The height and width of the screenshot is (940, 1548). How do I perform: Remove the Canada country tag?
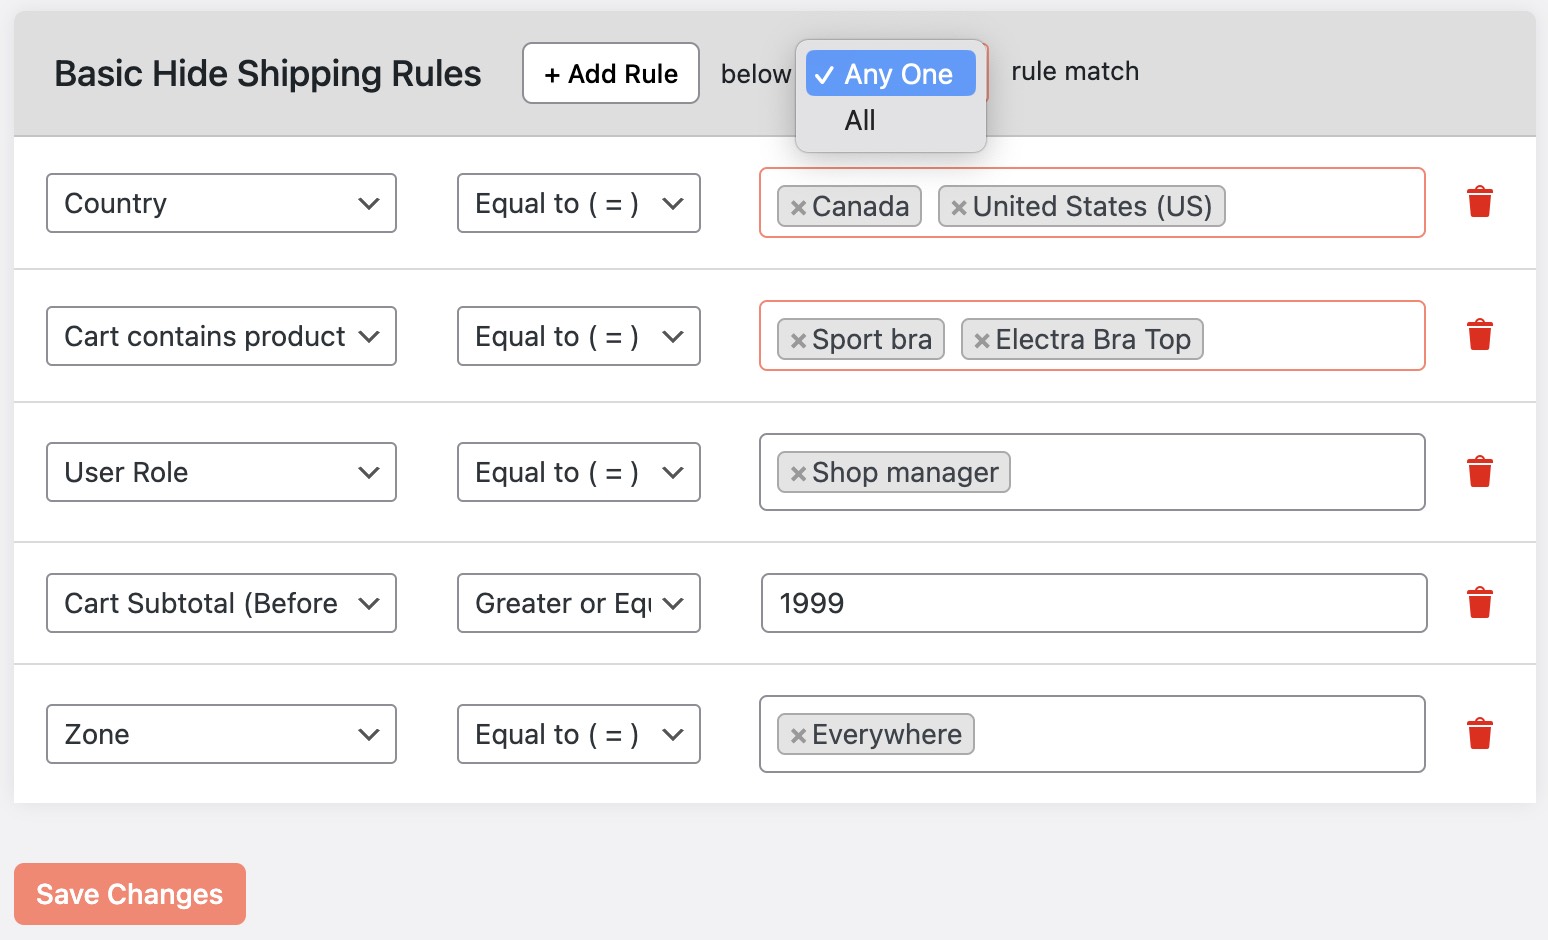click(797, 207)
